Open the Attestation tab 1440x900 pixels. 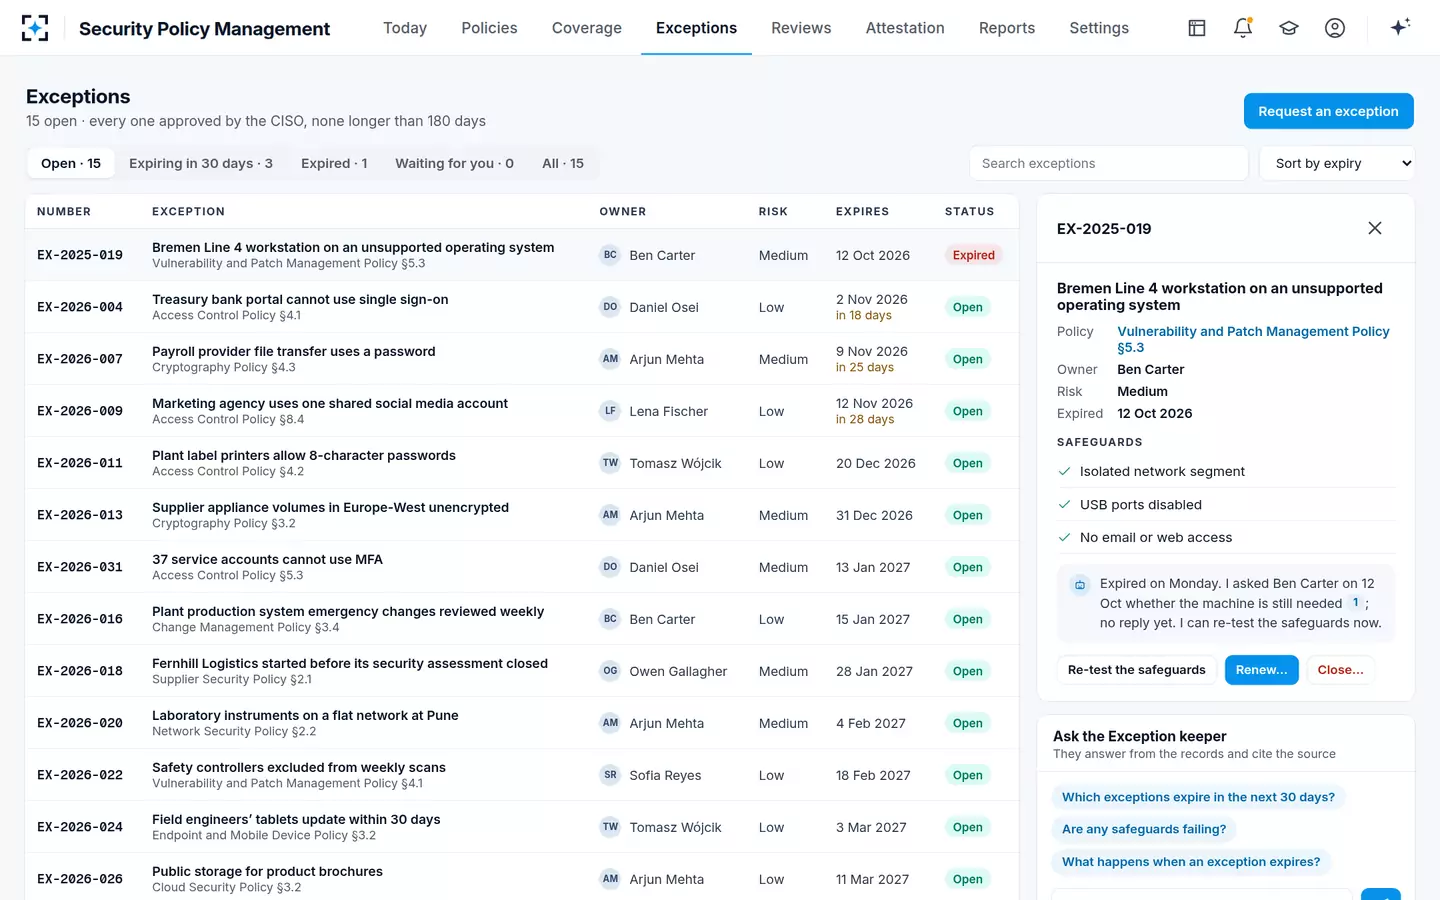[x=905, y=28]
